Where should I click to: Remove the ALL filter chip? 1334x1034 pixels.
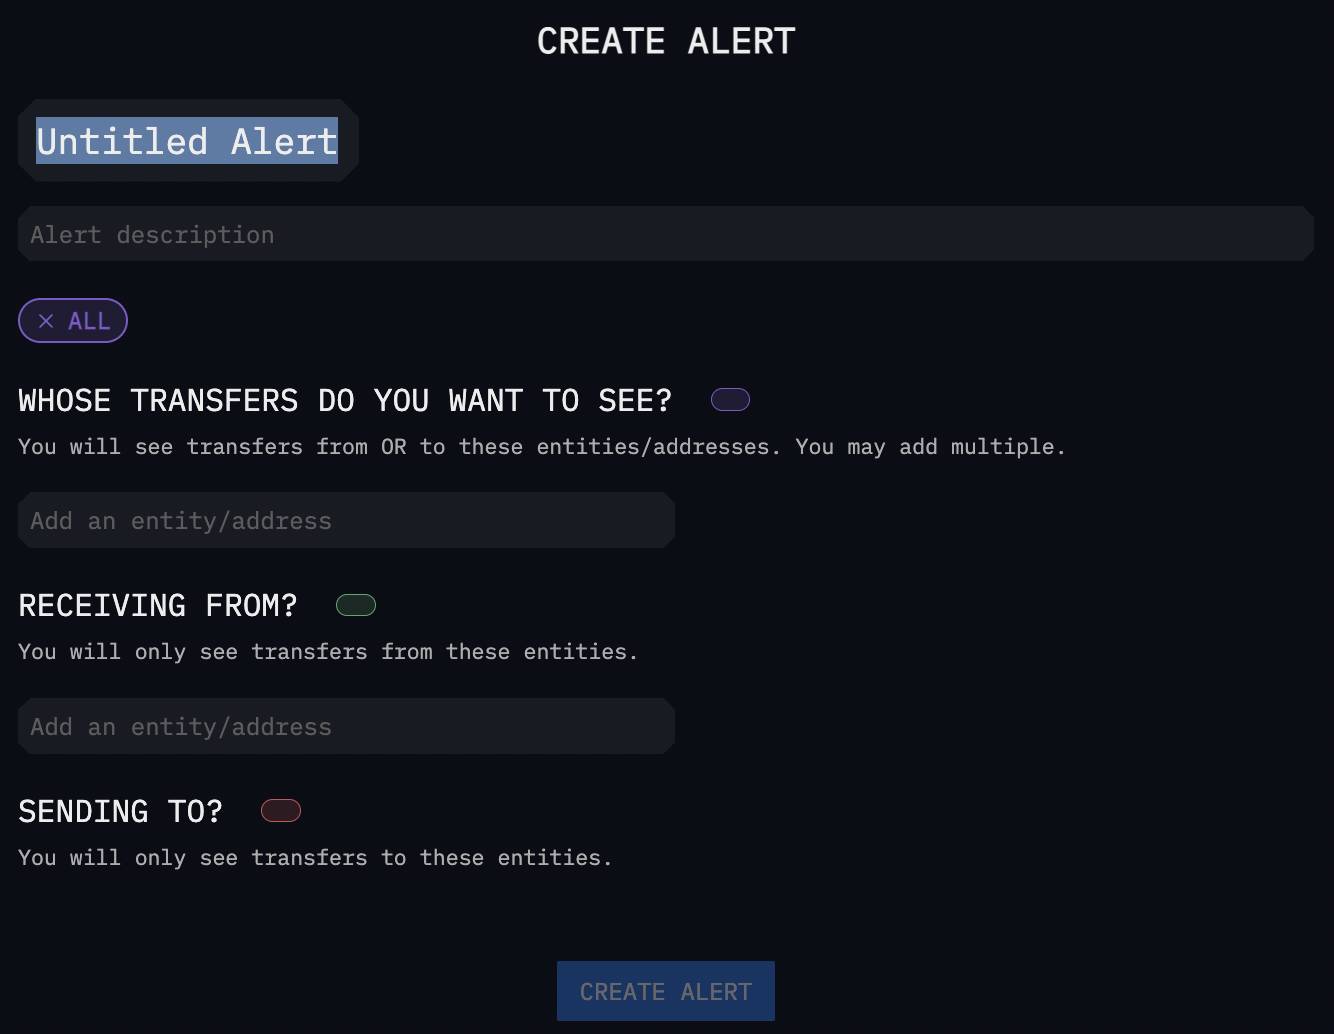(46, 321)
